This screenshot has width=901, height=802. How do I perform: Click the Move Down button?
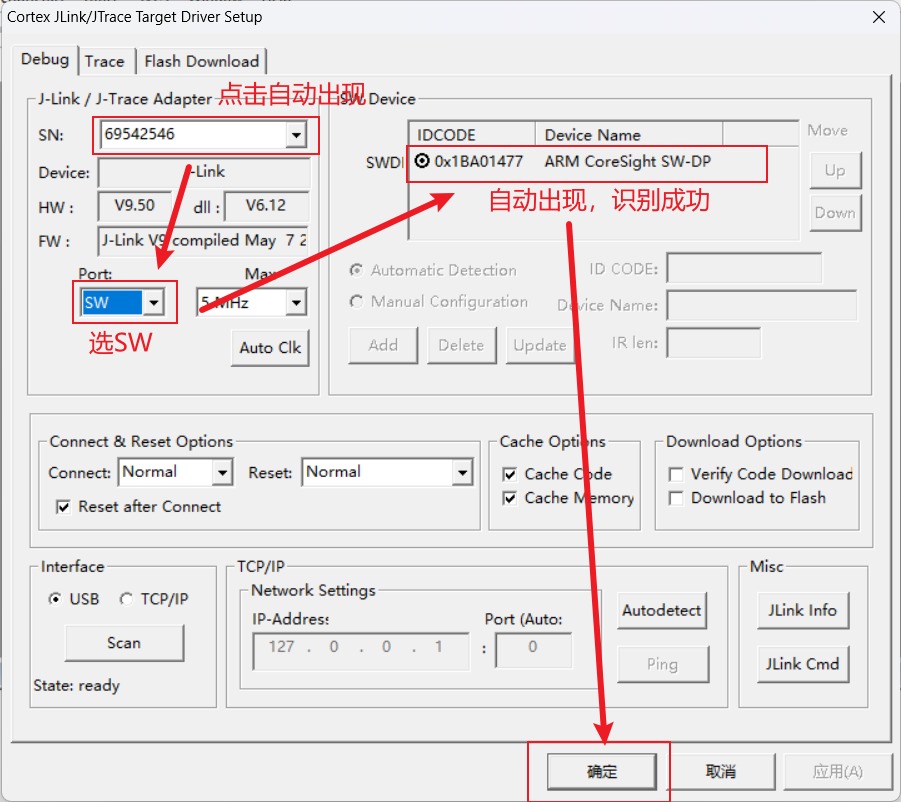(835, 213)
